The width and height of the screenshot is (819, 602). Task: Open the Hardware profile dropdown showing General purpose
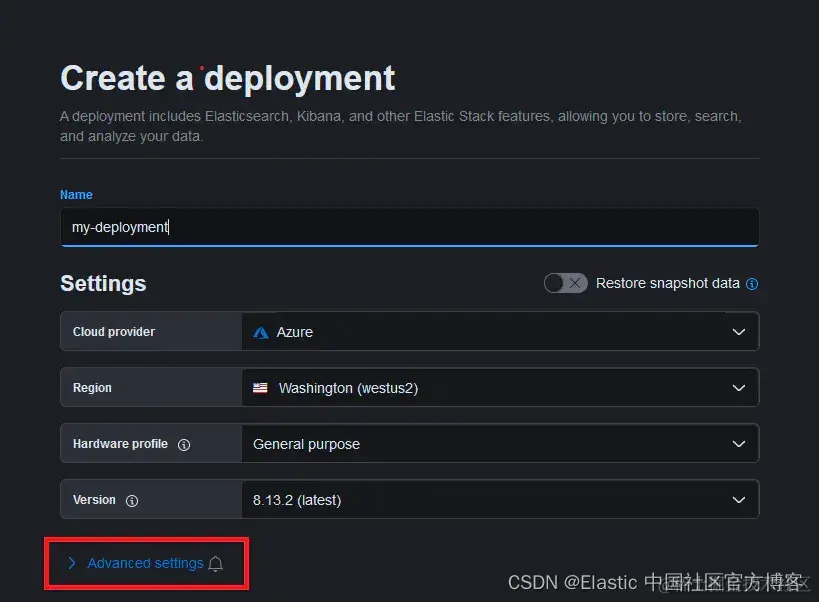click(500, 443)
